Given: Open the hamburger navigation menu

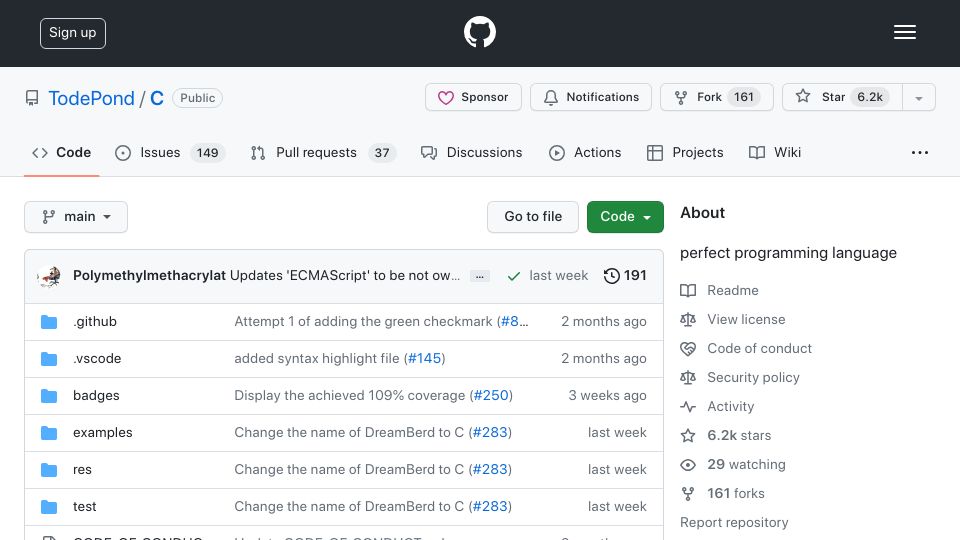Looking at the screenshot, I should tap(904, 32).
